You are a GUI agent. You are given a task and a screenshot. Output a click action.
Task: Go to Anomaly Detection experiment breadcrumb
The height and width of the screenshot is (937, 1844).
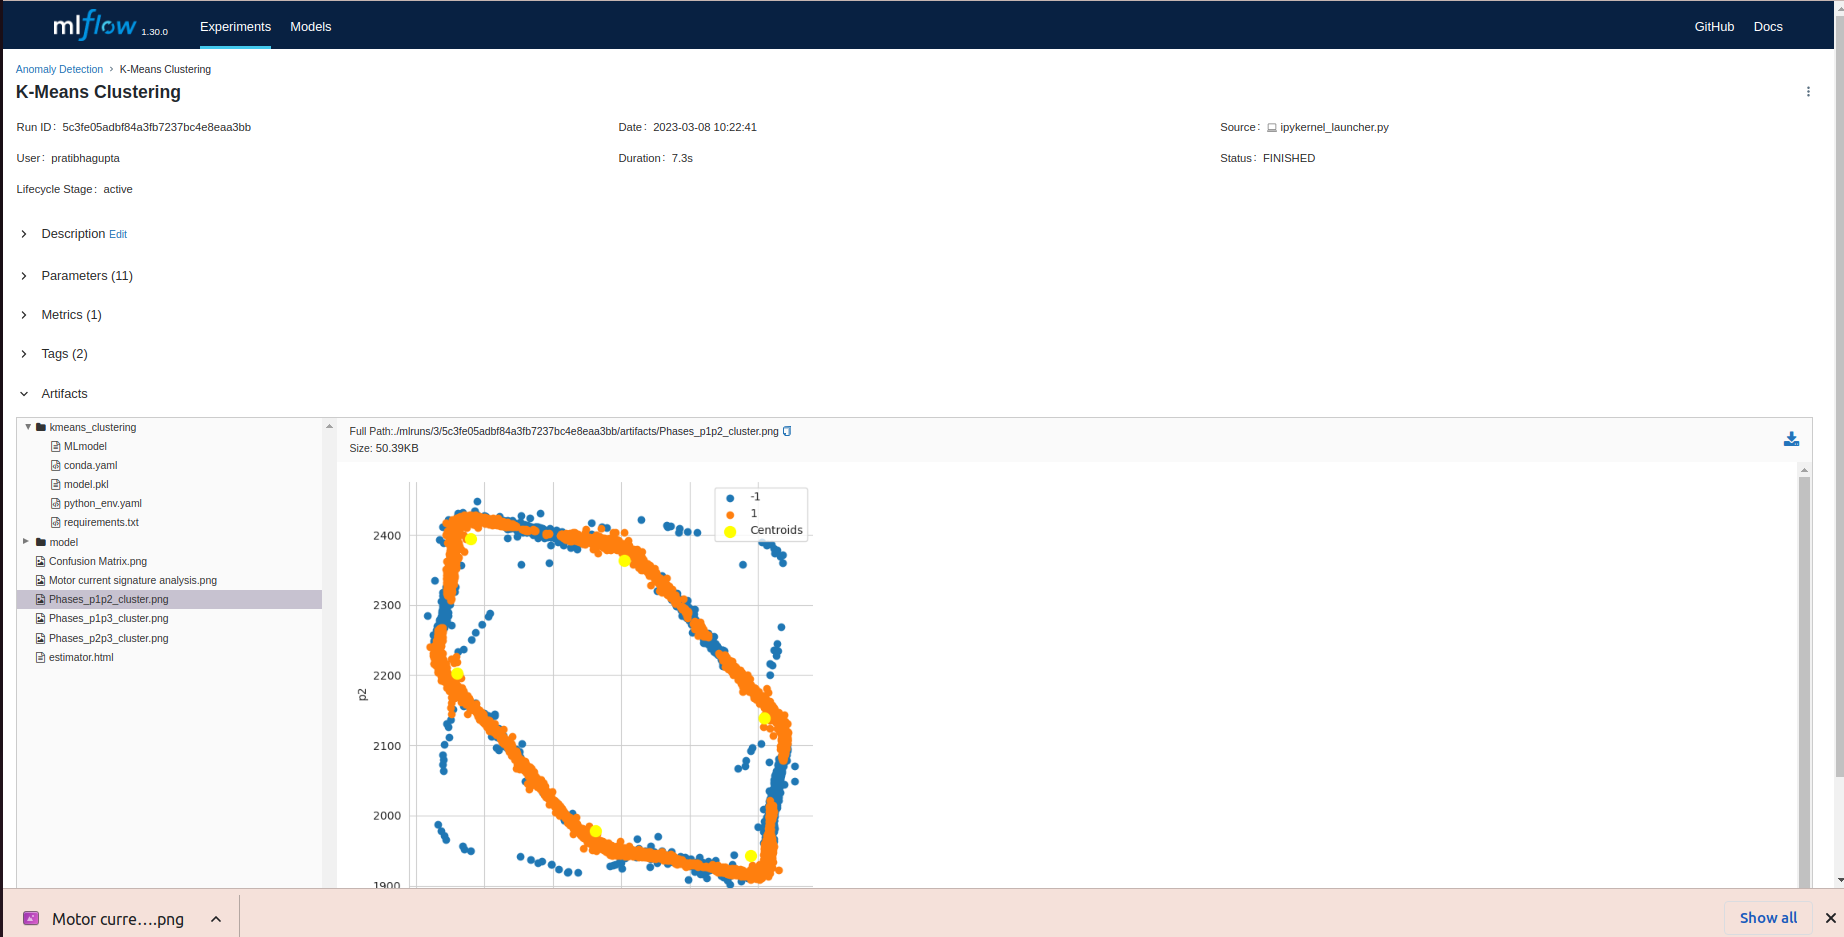[x=59, y=69]
